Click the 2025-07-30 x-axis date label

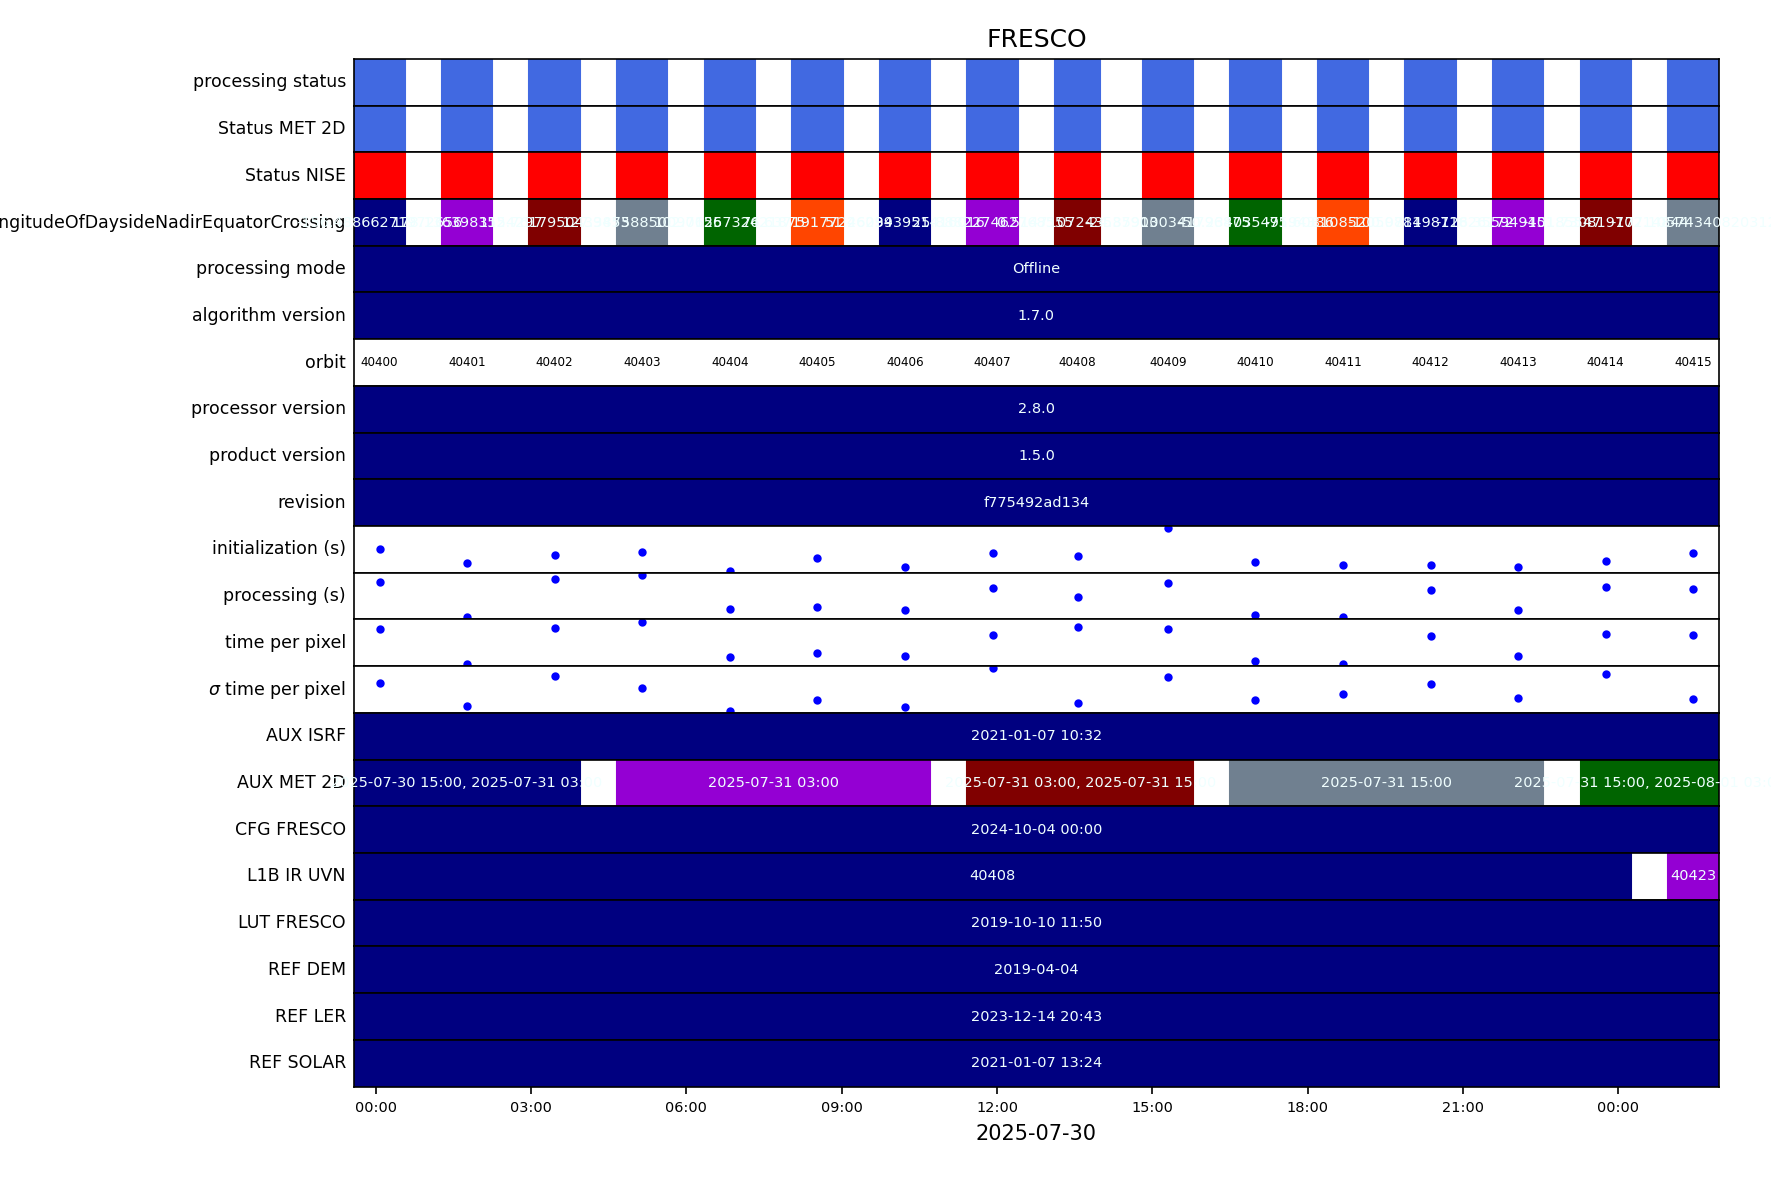(x=1035, y=1133)
